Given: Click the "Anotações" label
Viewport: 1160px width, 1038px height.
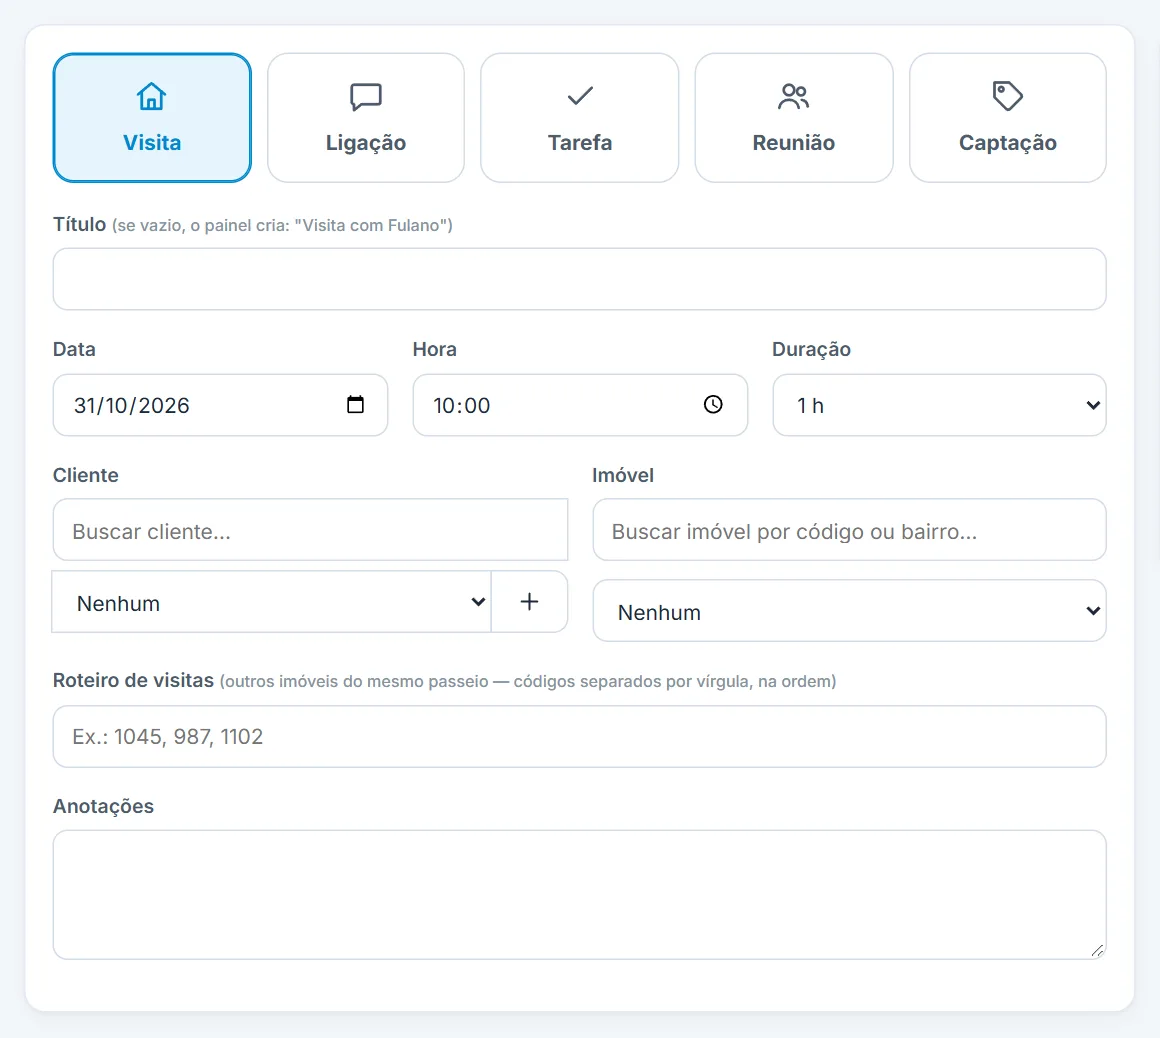Looking at the screenshot, I should click(104, 806).
